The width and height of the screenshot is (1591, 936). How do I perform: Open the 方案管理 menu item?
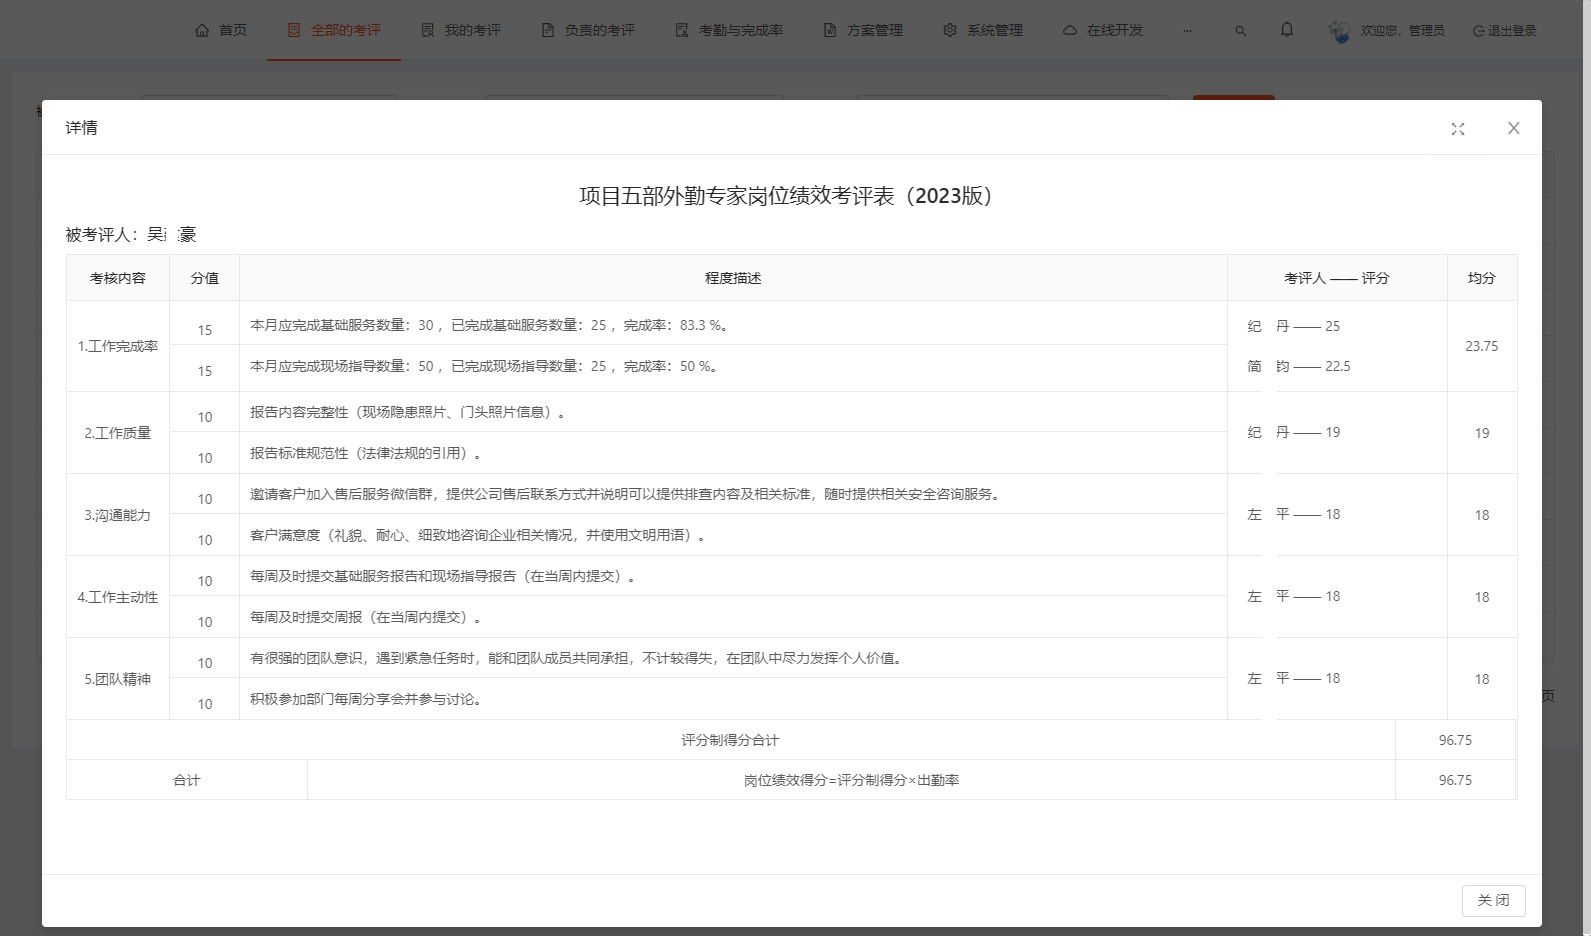coord(863,30)
